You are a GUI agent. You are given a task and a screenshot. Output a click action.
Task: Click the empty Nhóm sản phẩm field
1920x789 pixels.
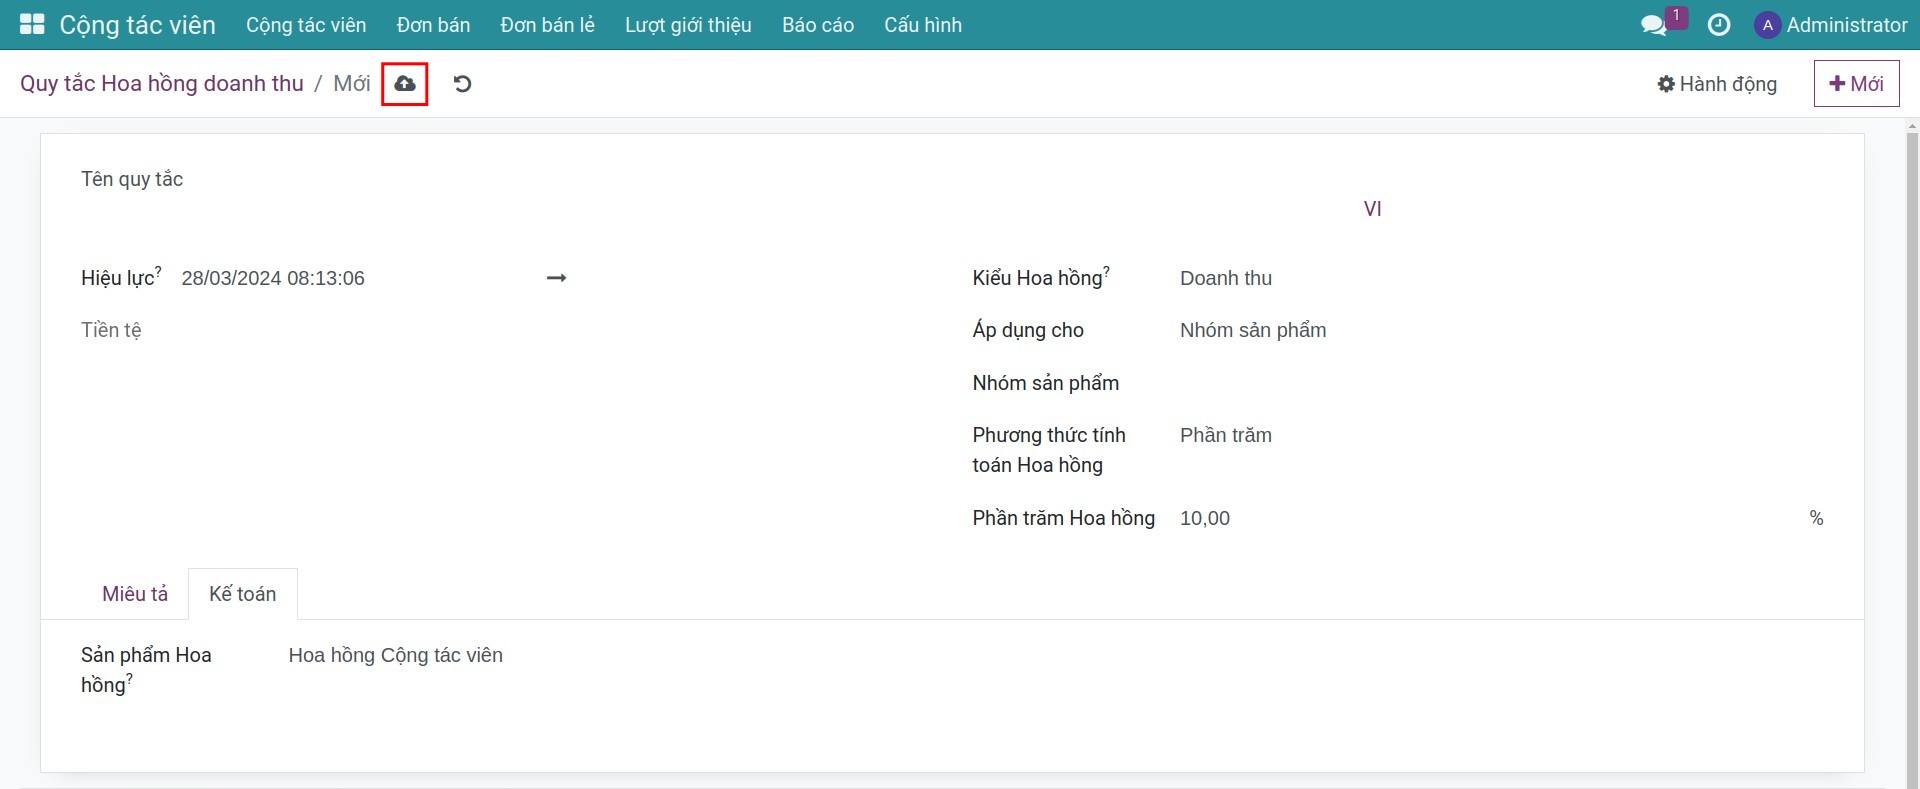[1501, 383]
